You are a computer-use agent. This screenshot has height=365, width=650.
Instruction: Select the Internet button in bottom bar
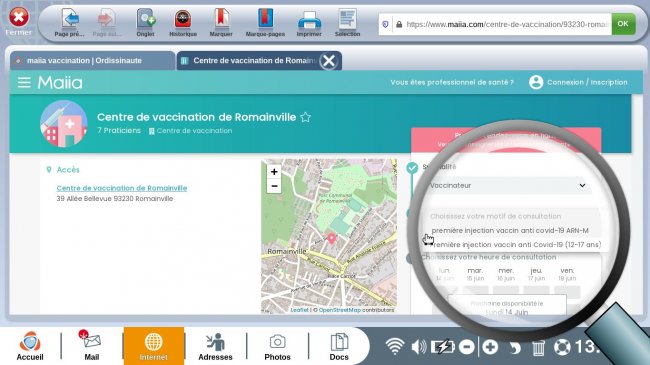pos(153,346)
